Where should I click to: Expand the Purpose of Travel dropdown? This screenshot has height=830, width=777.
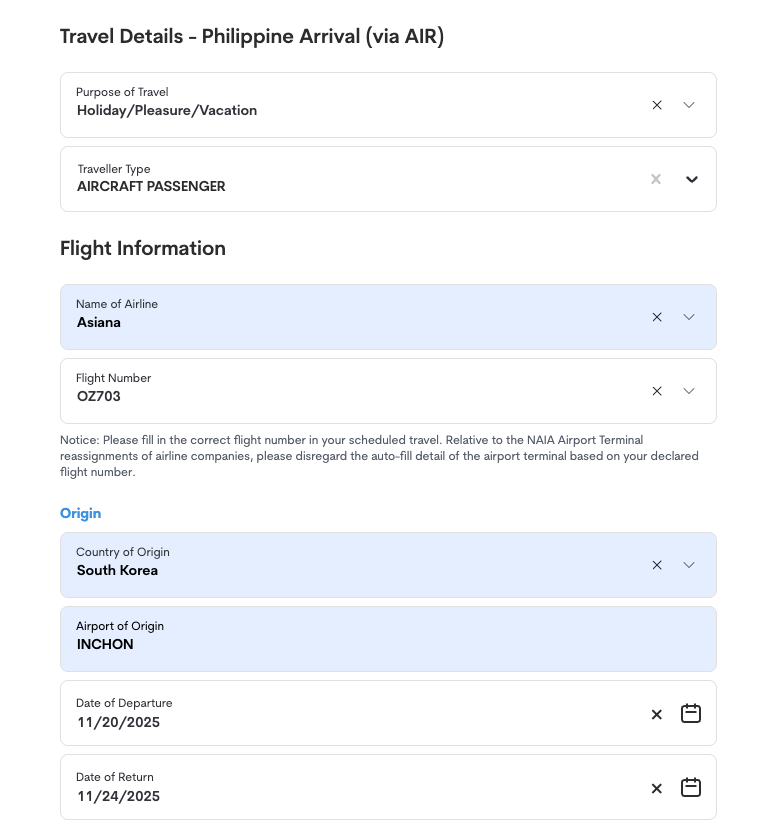689,105
